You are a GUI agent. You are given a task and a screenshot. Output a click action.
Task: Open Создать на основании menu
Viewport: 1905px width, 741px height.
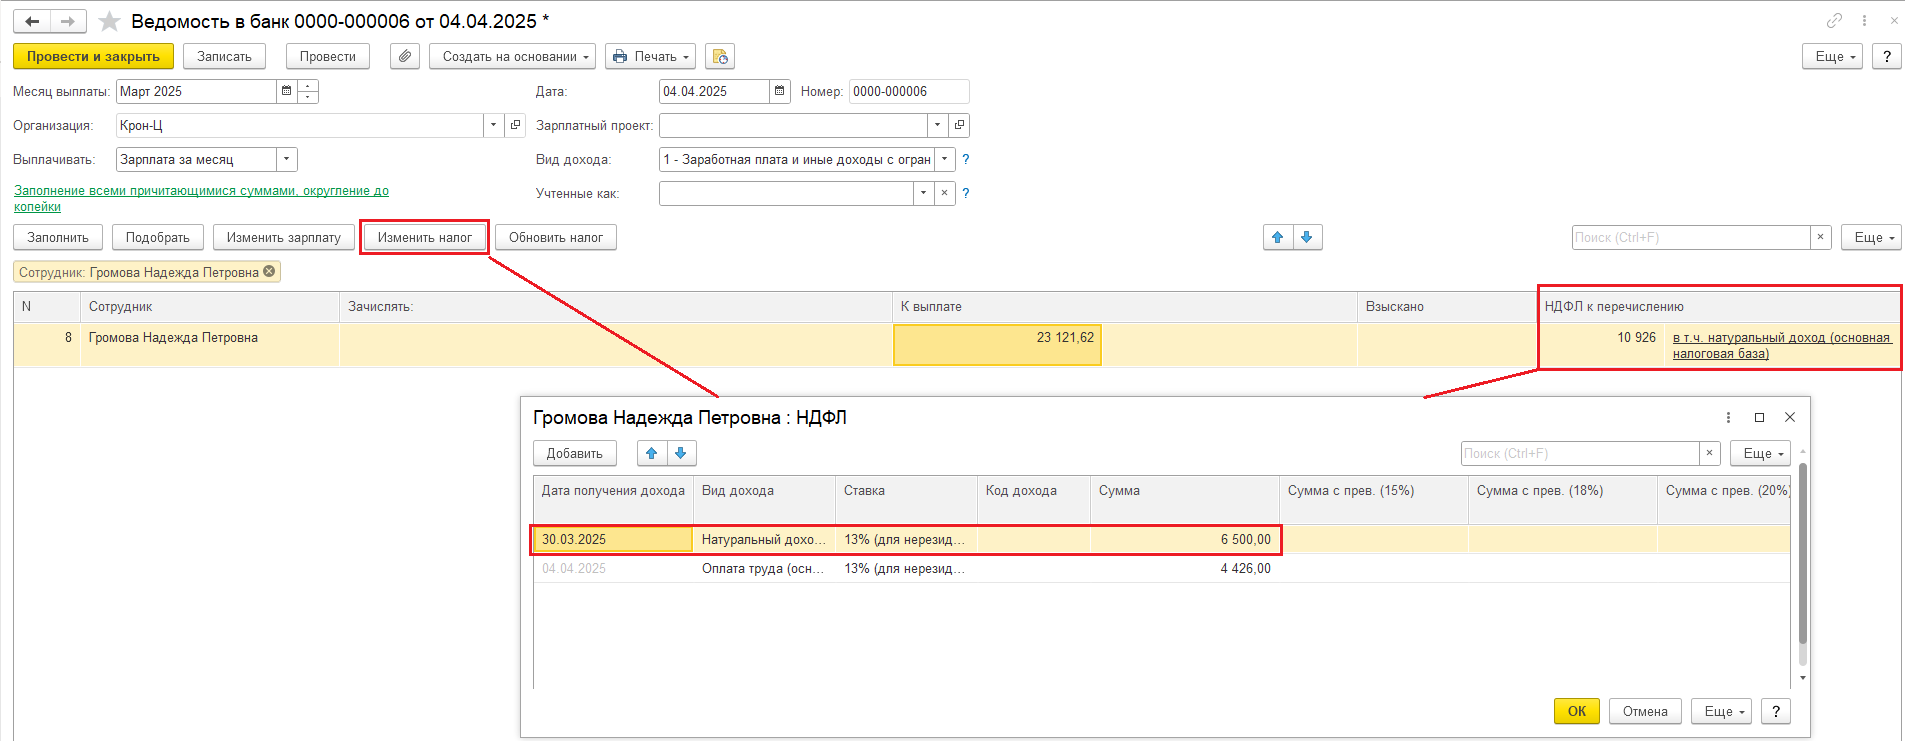coord(512,57)
